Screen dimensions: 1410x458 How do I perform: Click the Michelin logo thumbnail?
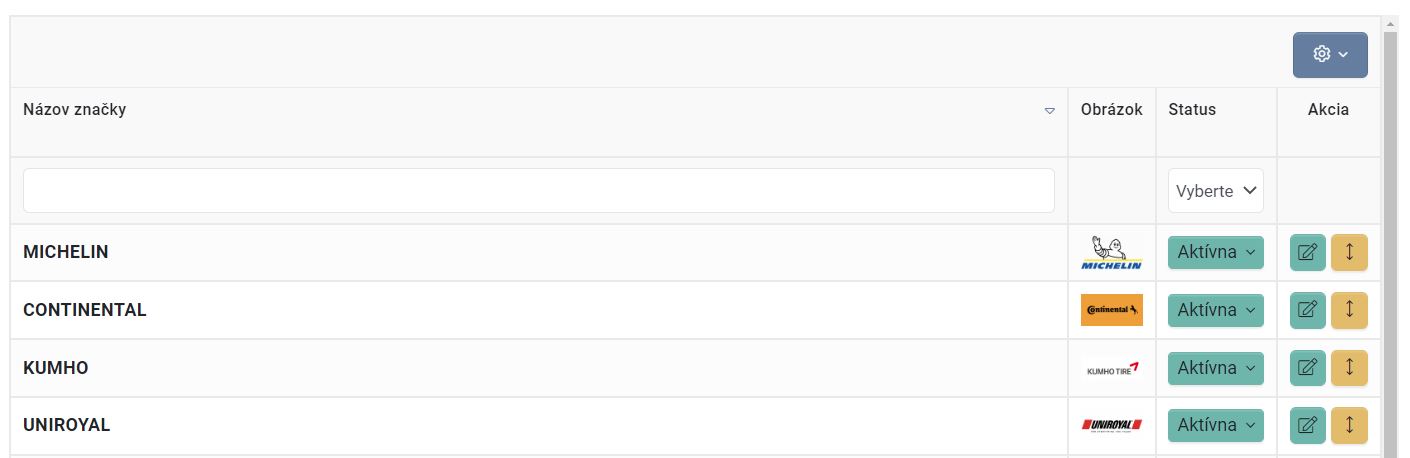click(x=1111, y=253)
